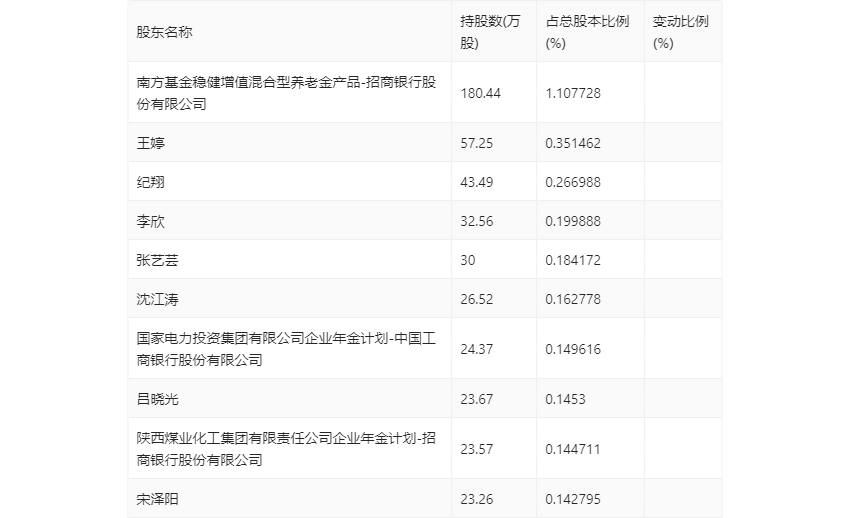
Task: Select shareholder name 王婷
Action: pos(151,143)
